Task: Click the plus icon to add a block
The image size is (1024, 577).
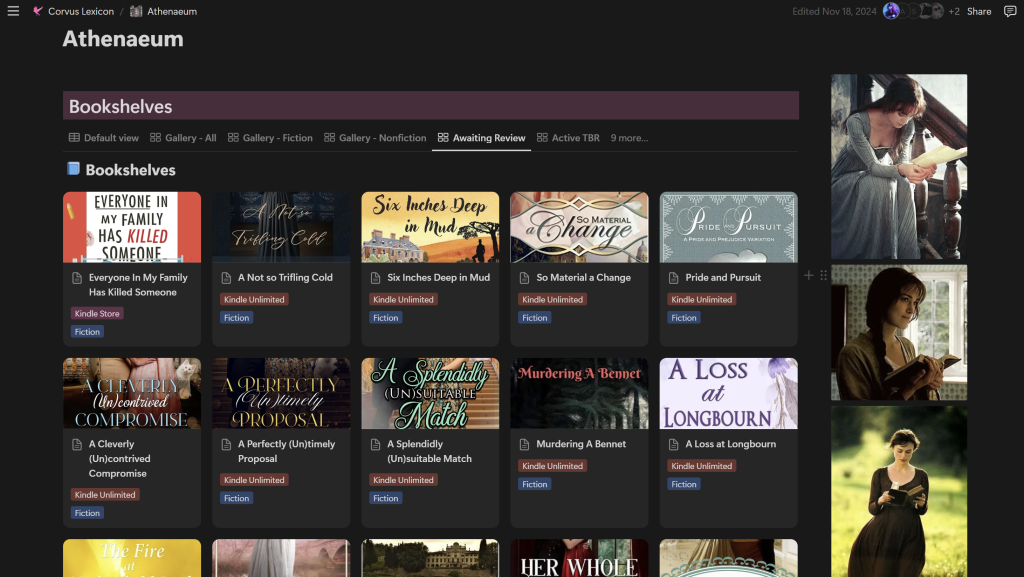Action: [x=809, y=275]
